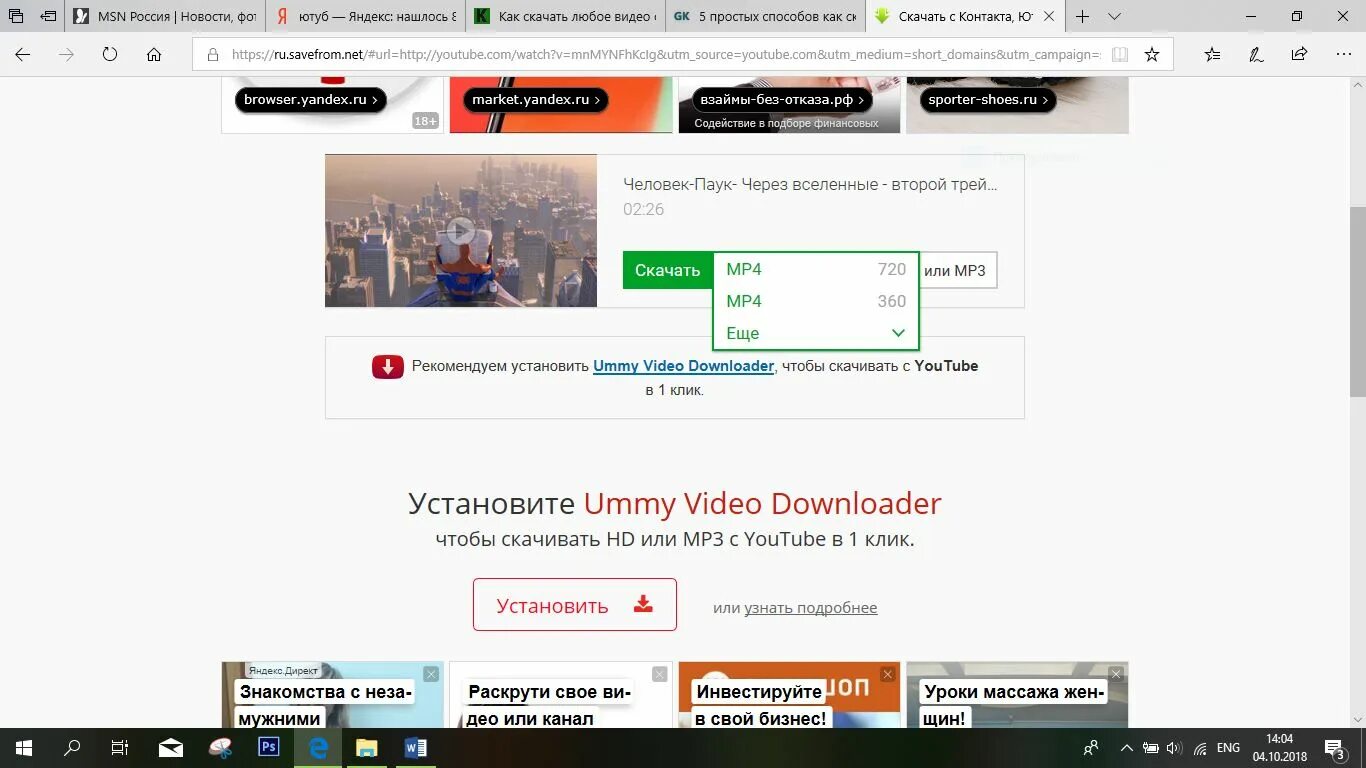Switch to the 5 простых способов tab
Screen dimensions: 1366x768
coord(765,16)
